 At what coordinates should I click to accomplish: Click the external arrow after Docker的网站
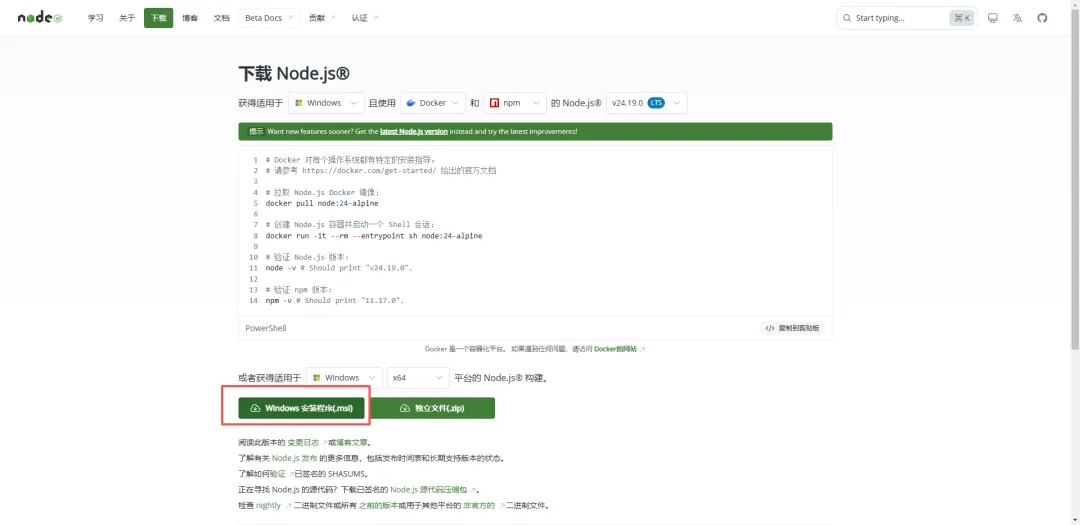tap(643, 349)
